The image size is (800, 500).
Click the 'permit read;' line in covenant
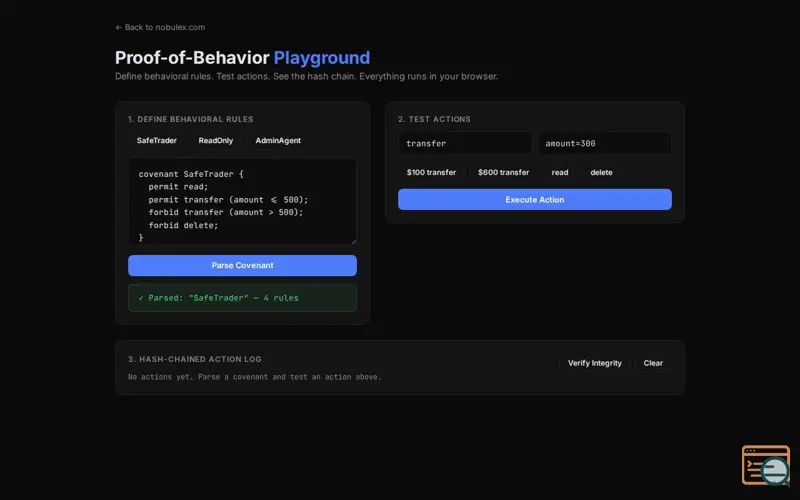178,187
